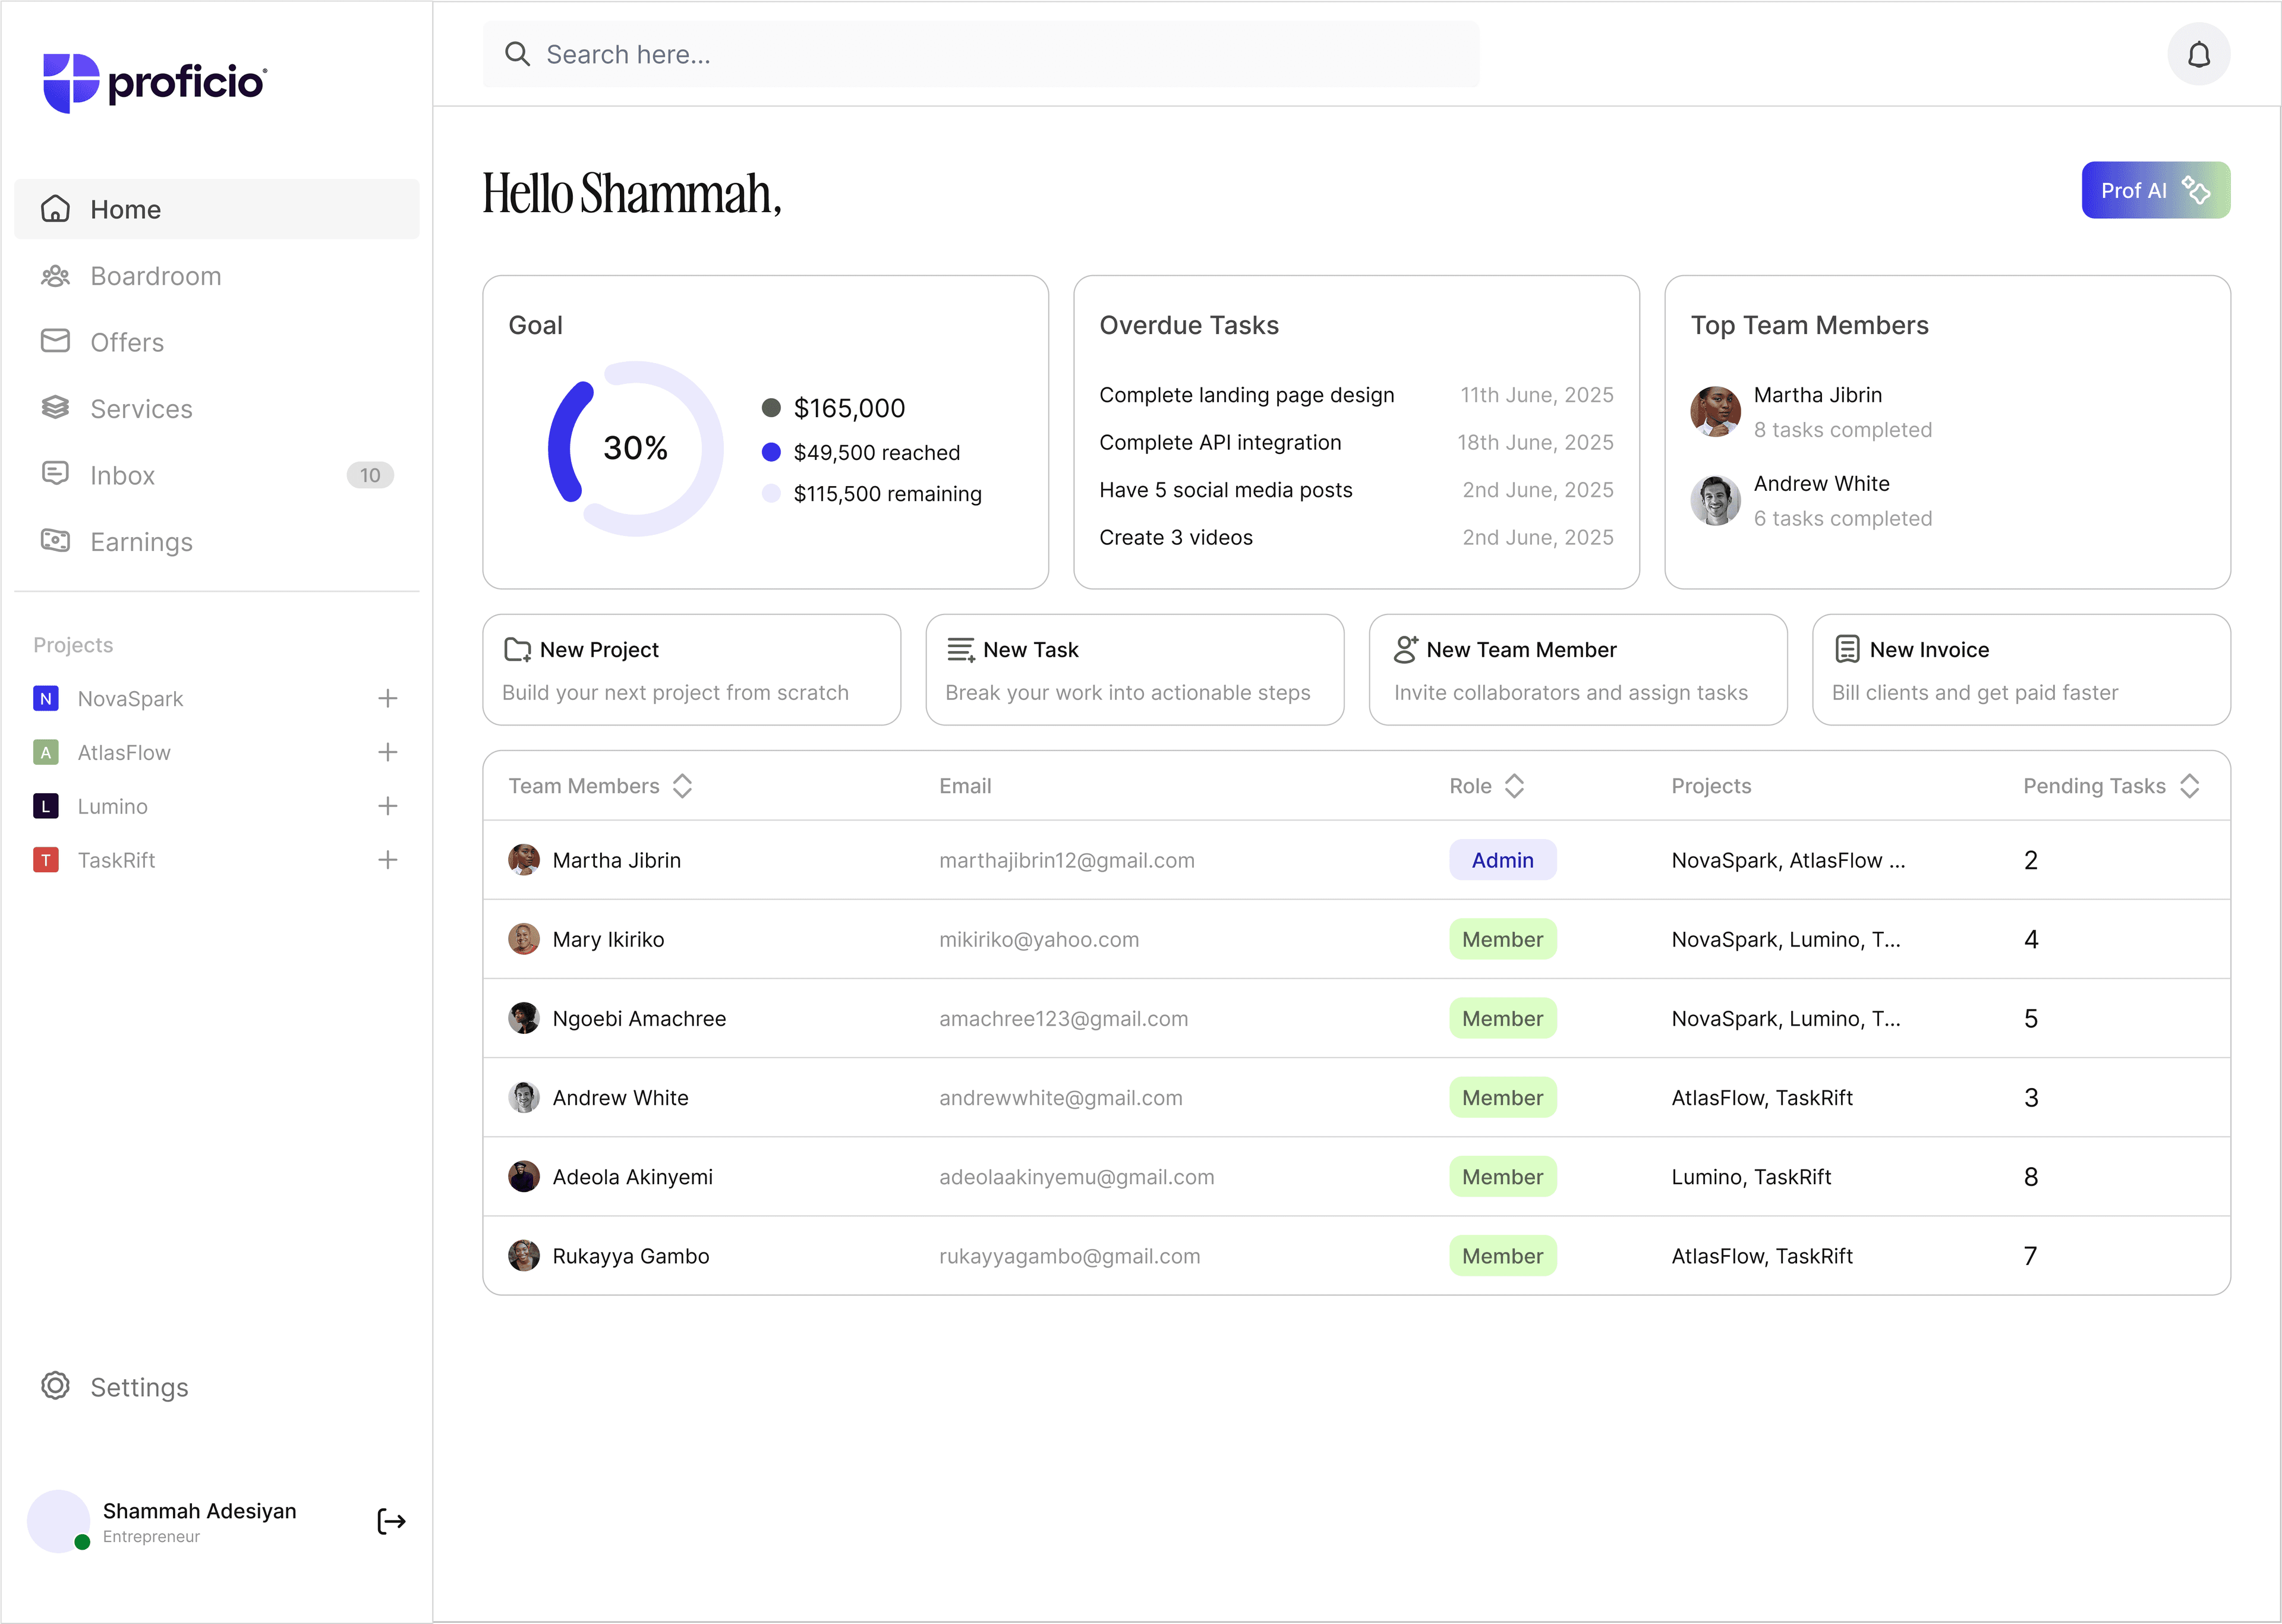Viewport: 2282px width, 1624px height.
Task: Open the Boardroom people icon
Action: coord(55,276)
